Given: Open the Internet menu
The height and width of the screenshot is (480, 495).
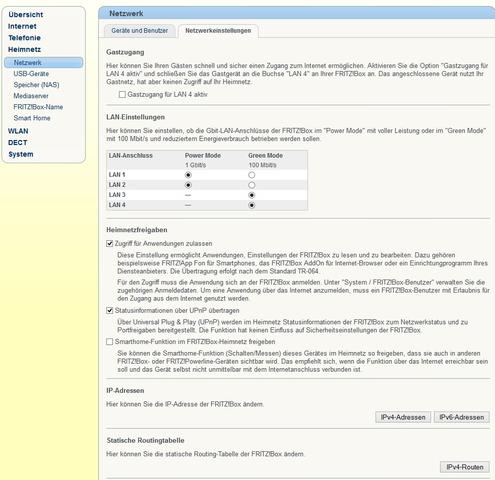Looking at the screenshot, I should pyautogui.click(x=22, y=26).
